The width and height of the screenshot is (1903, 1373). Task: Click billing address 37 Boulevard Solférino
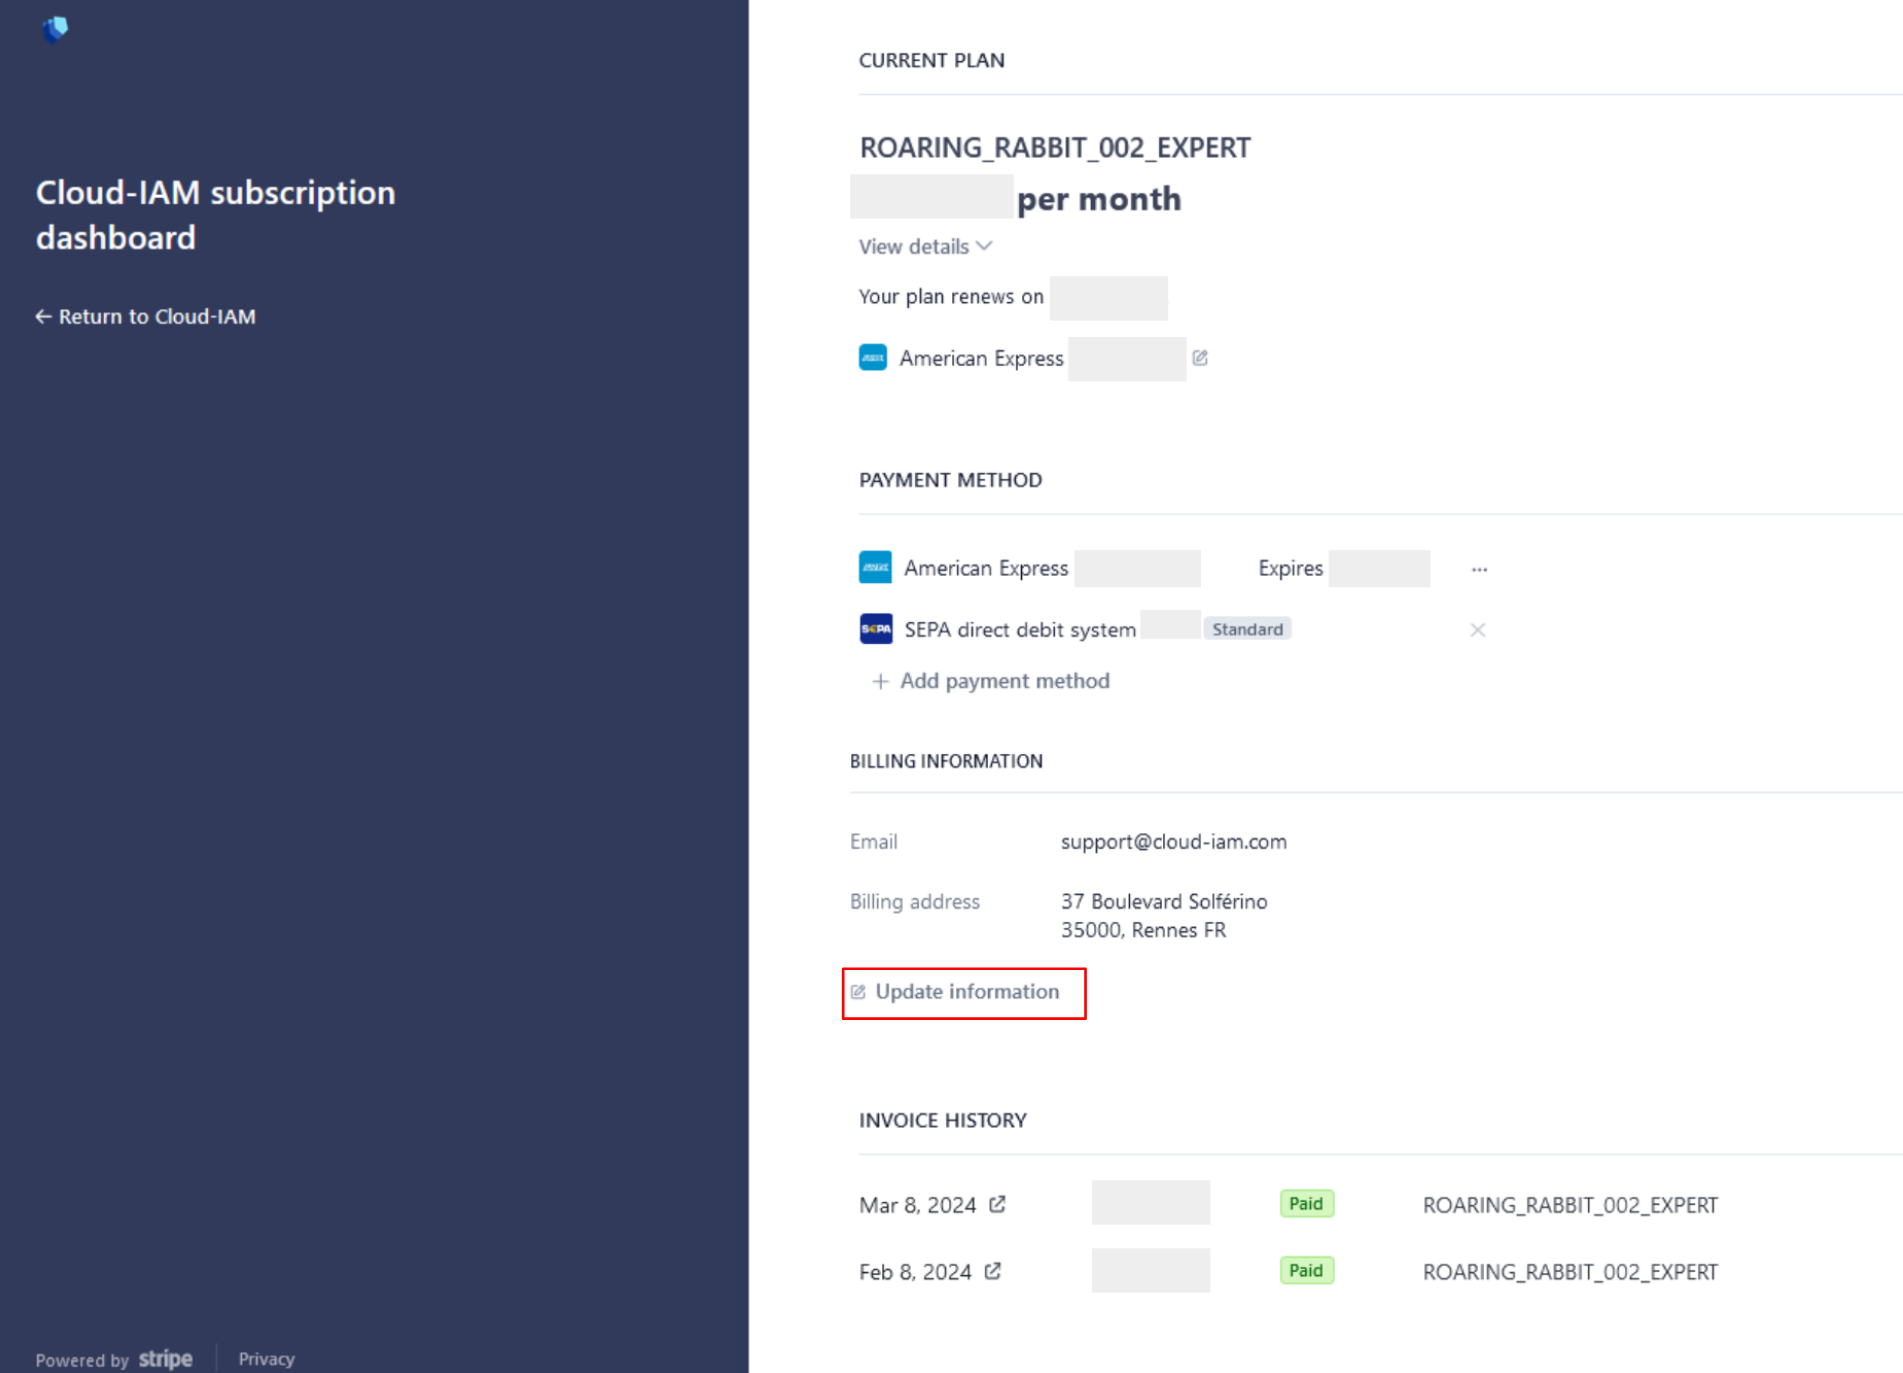1164,902
